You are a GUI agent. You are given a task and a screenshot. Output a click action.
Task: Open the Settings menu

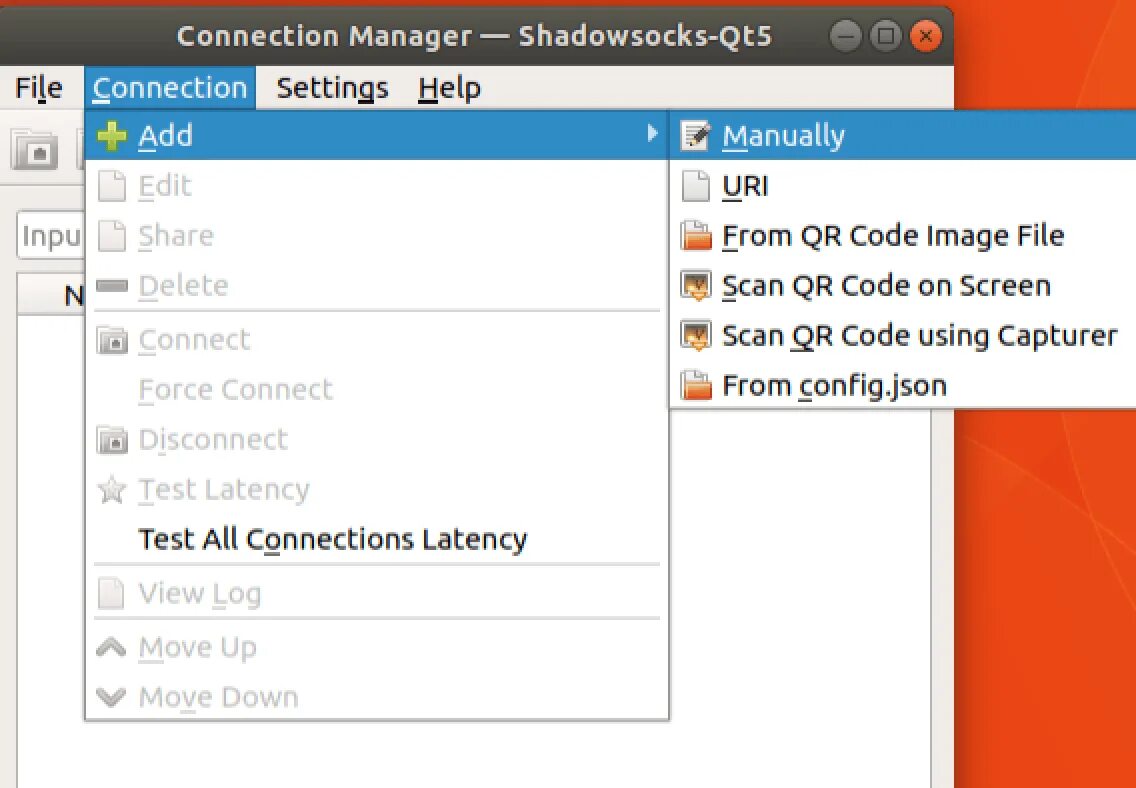[x=332, y=88]
